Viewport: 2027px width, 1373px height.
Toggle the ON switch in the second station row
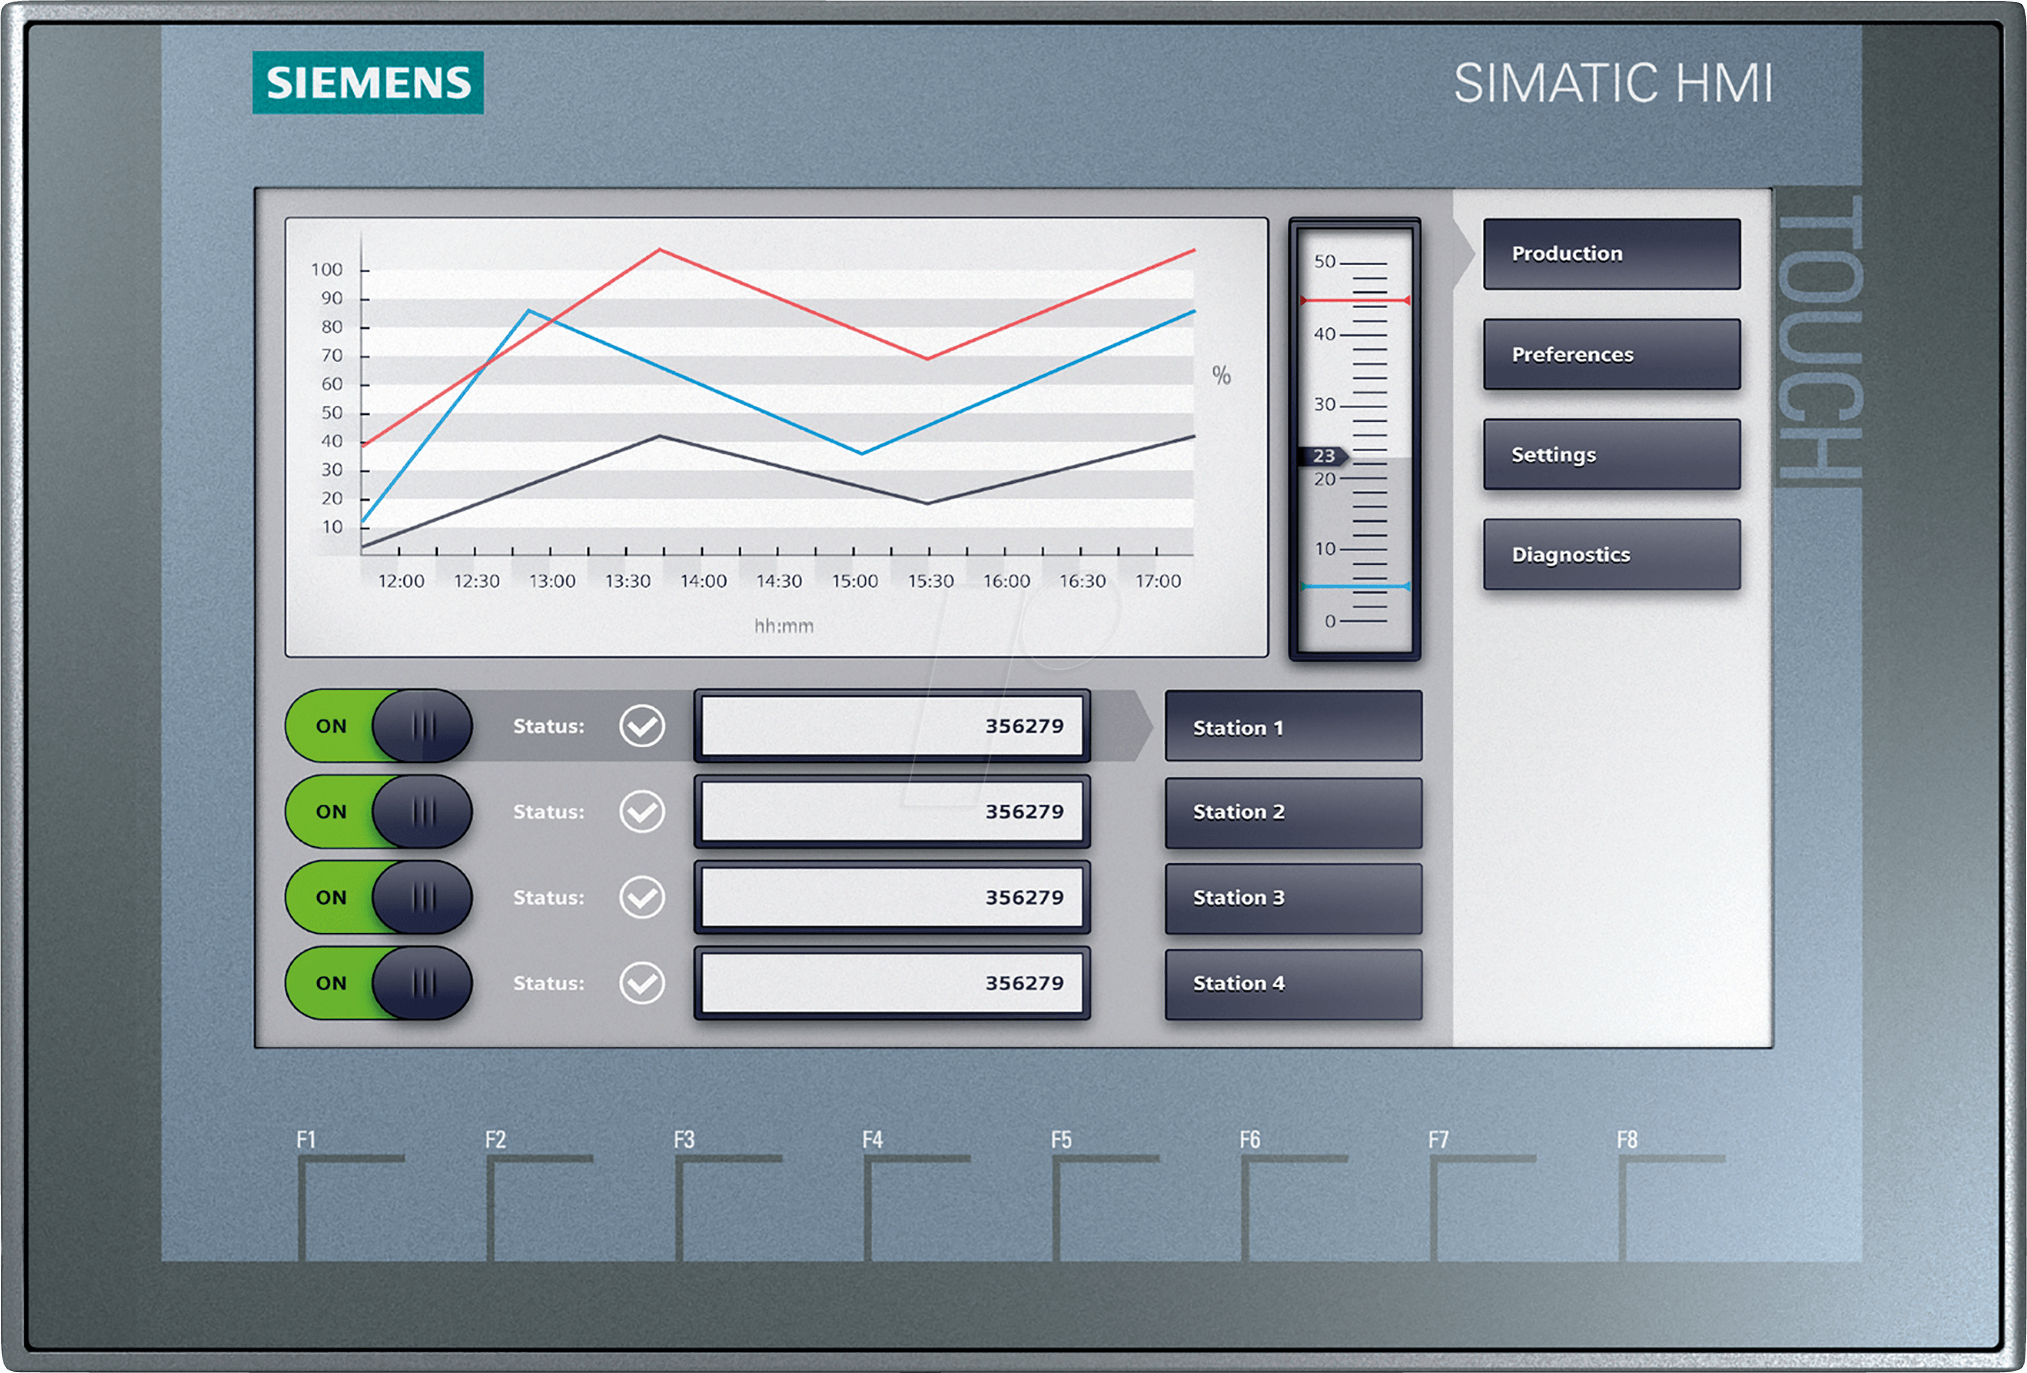tap(378, 812)
